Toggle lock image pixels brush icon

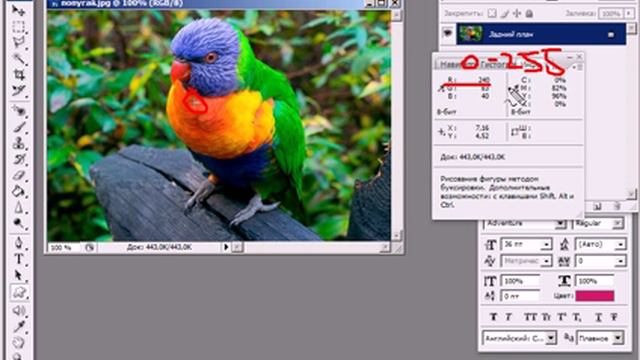tap(504, 13)
